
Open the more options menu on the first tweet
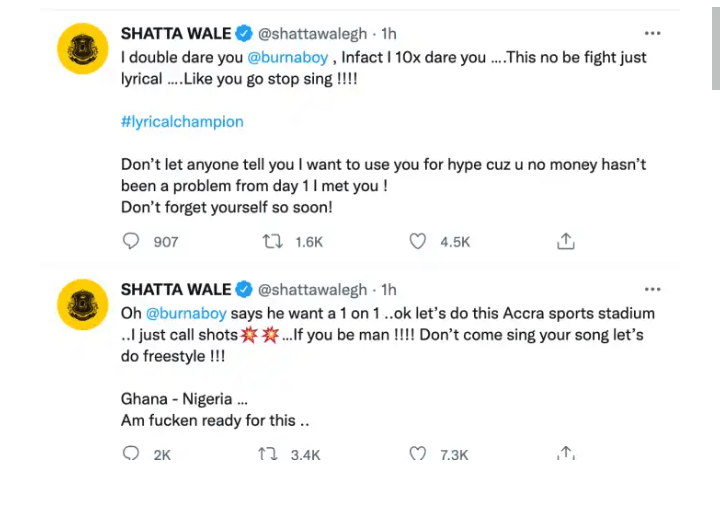point(651,35)
